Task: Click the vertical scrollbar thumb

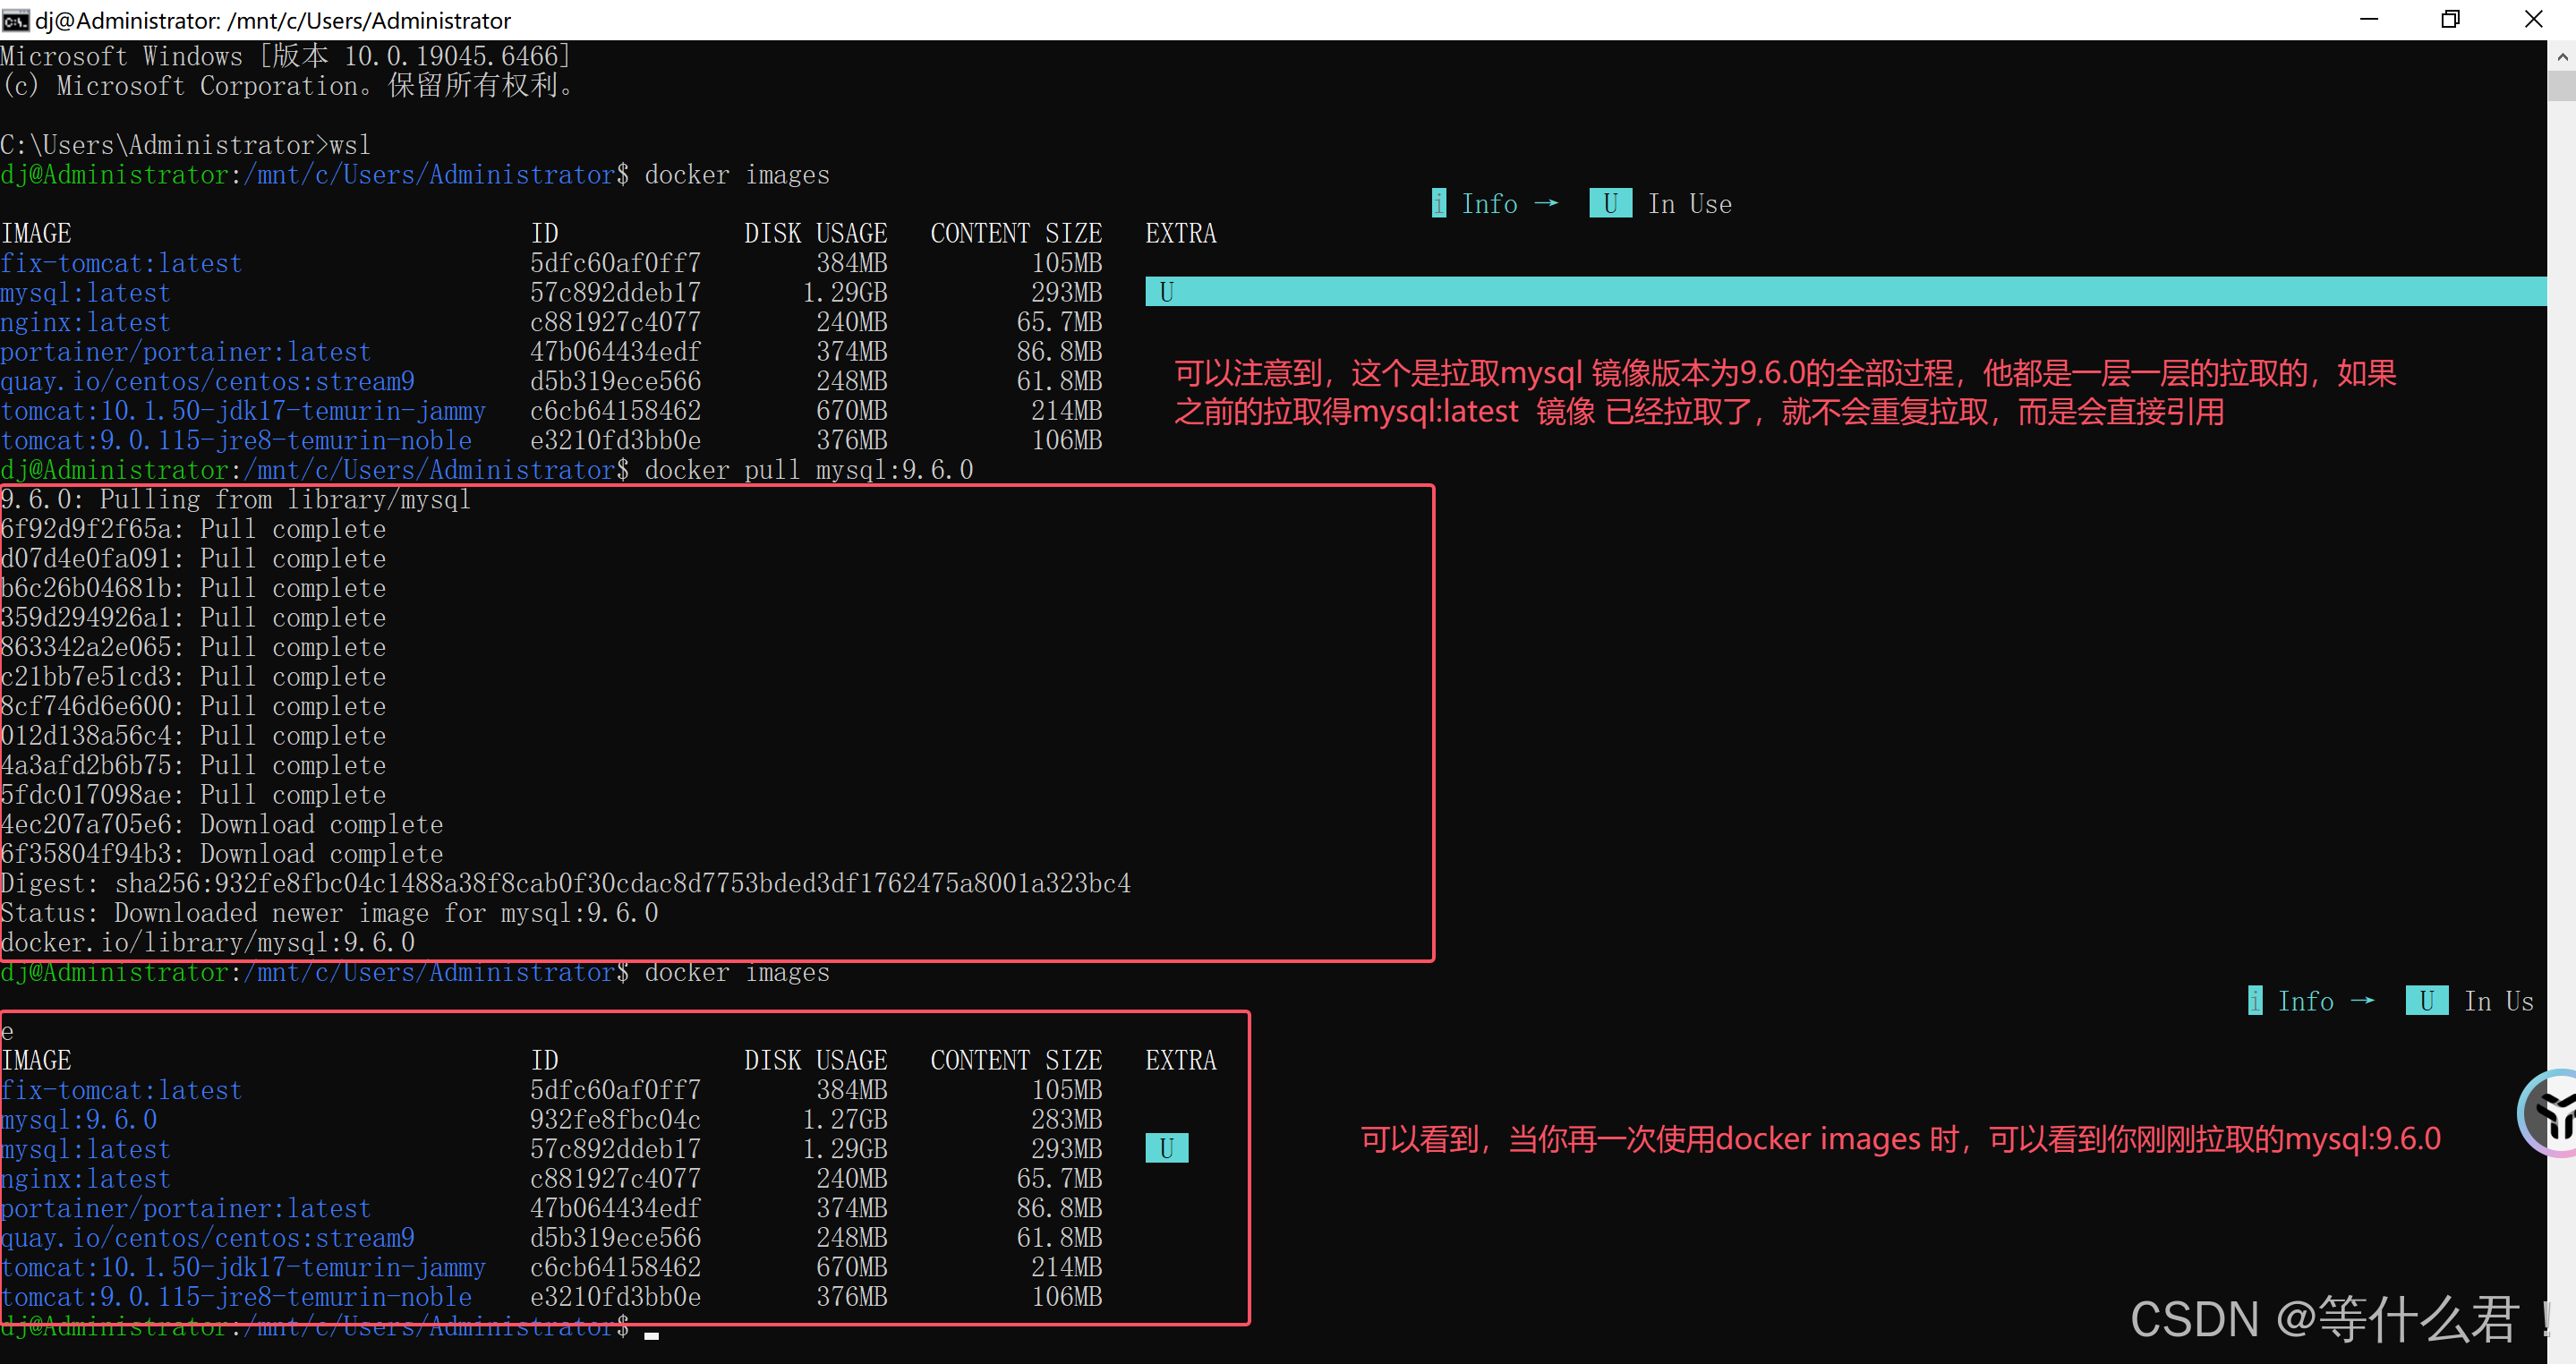Action: pyautogui.click(x=2561, y=87)
